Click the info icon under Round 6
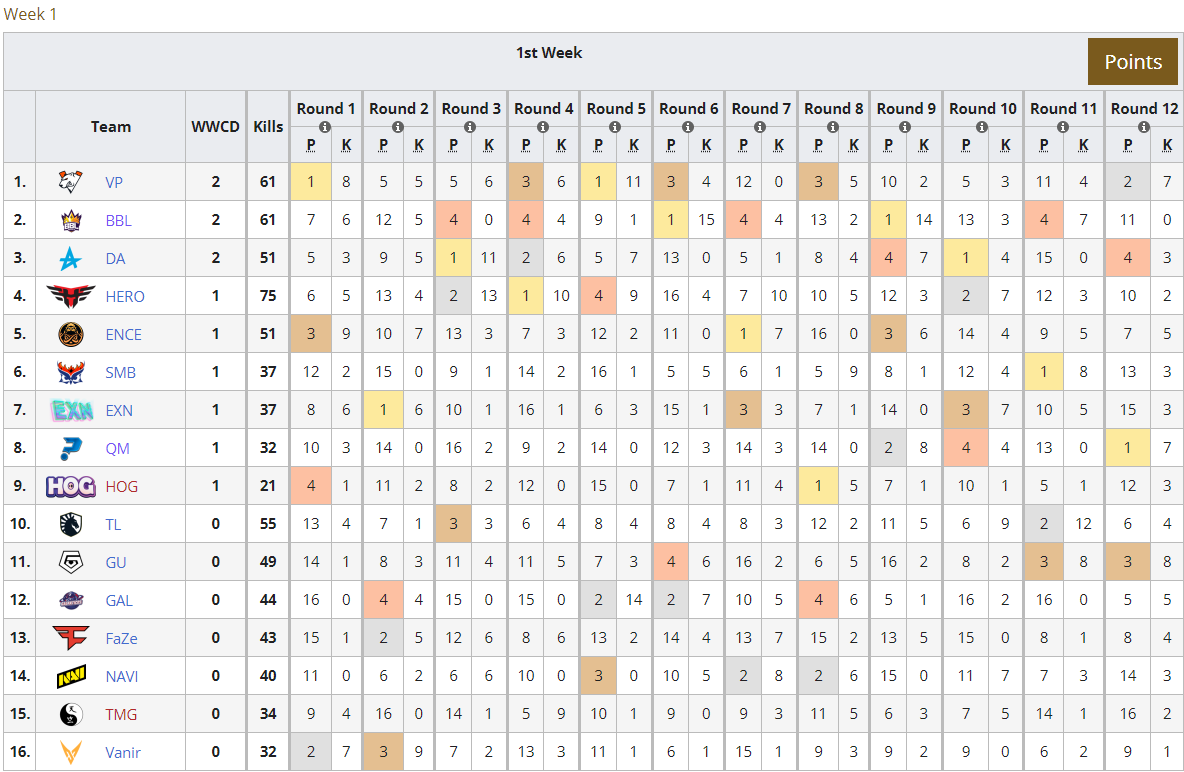The height and width of the screenshot is (772, 1184). (687, 127)
